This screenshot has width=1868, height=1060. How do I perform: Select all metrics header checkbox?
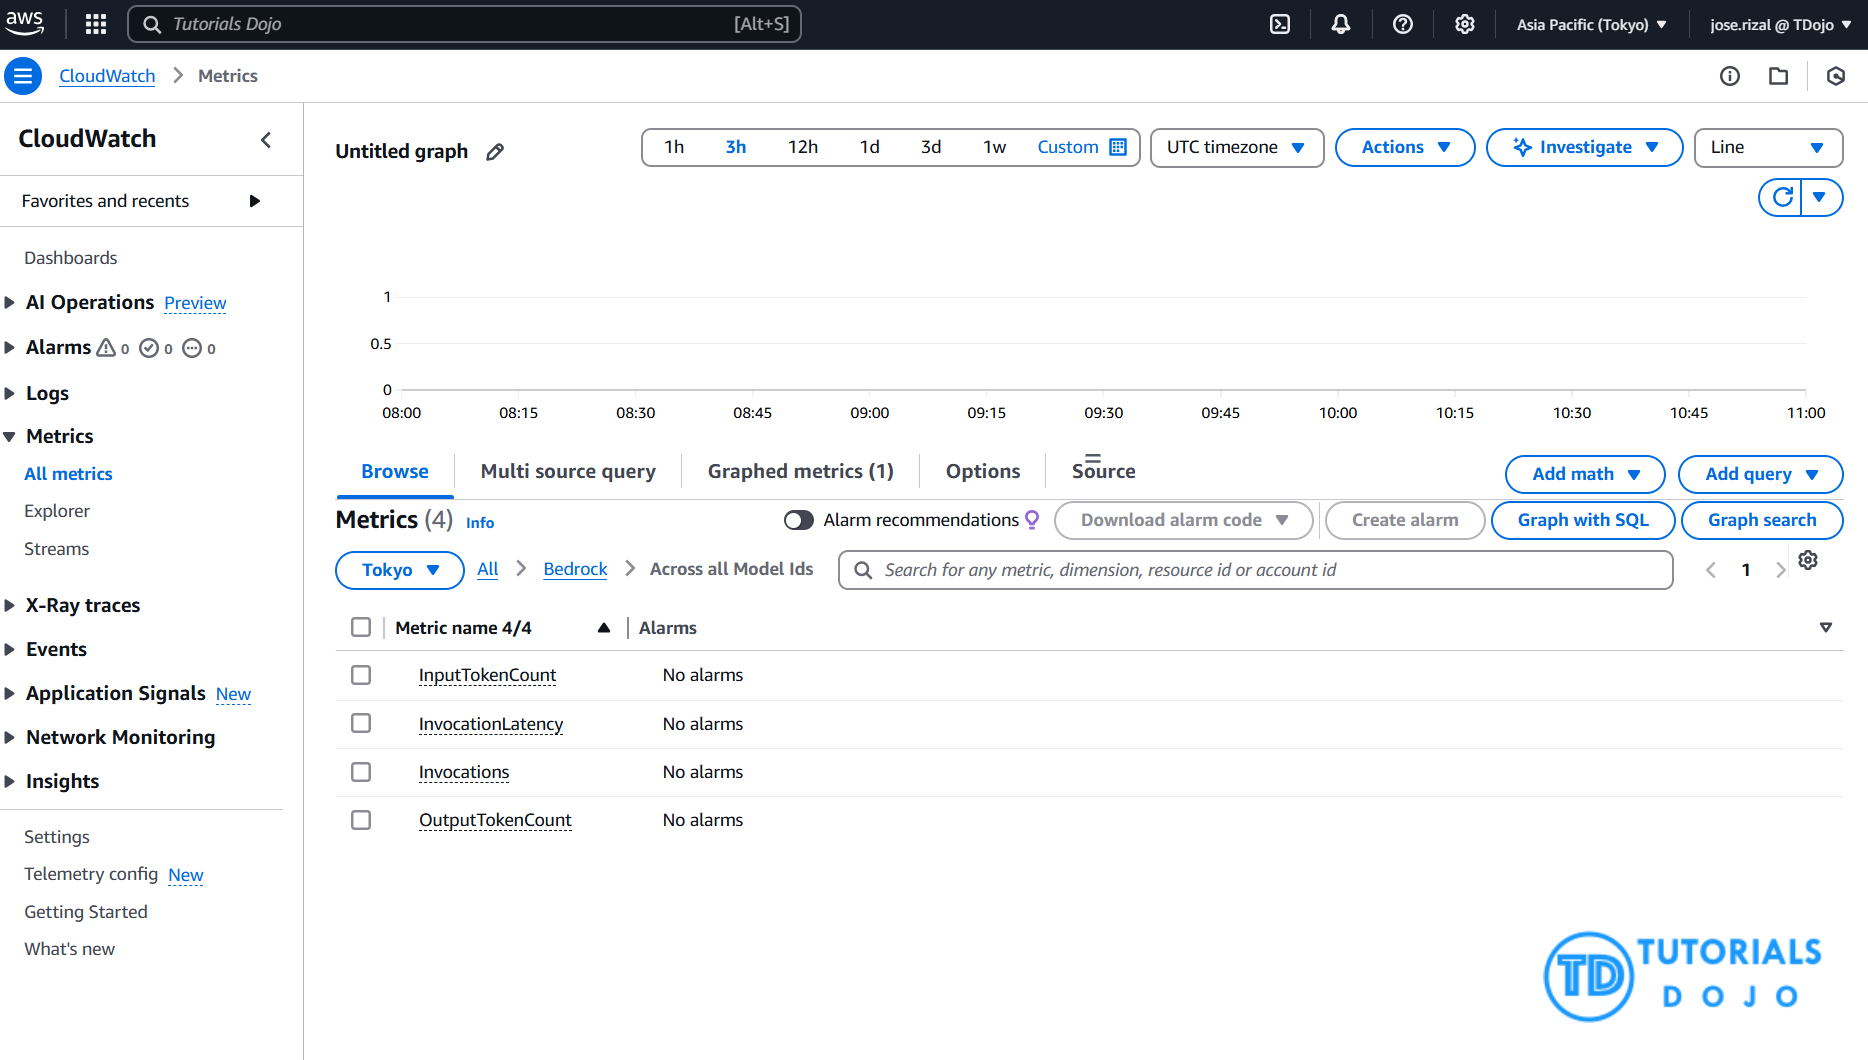[x=361, y=627]
